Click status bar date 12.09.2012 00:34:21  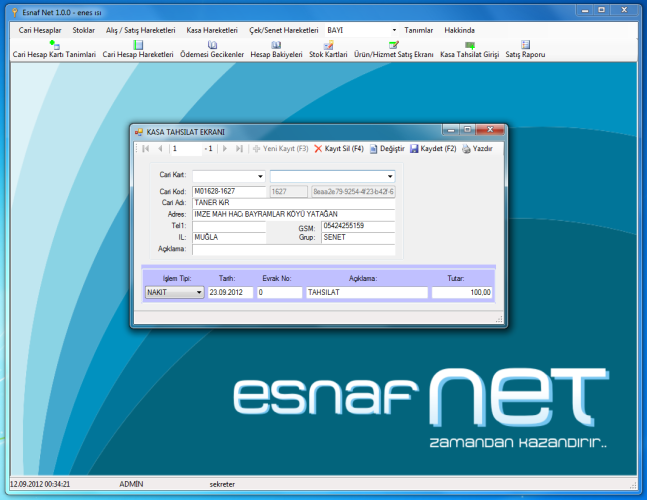[40, 484]
